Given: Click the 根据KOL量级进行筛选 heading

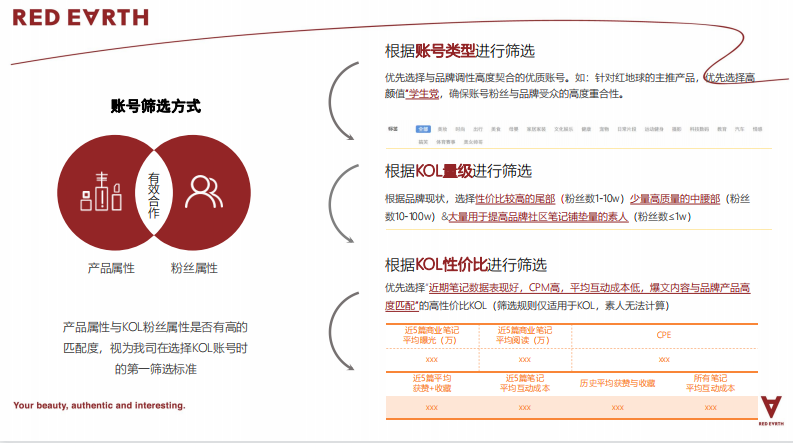Looking at the screenshot, I should (x=458, y=171).
